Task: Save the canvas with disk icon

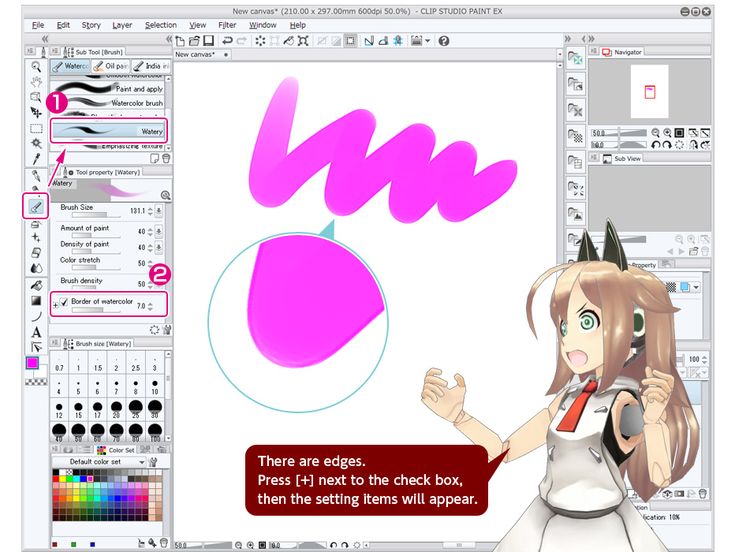Action: tap(208, 41)
